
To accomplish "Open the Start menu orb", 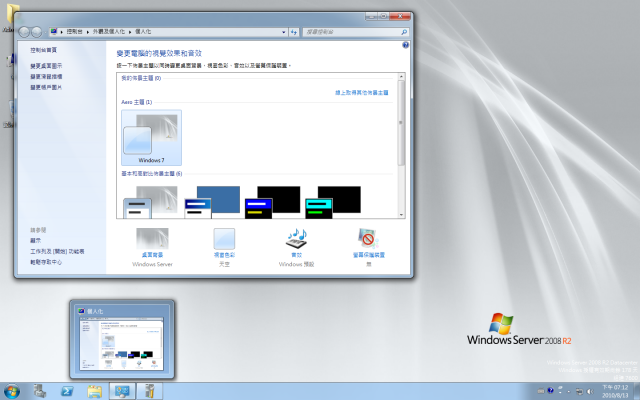I will point(11,391).
